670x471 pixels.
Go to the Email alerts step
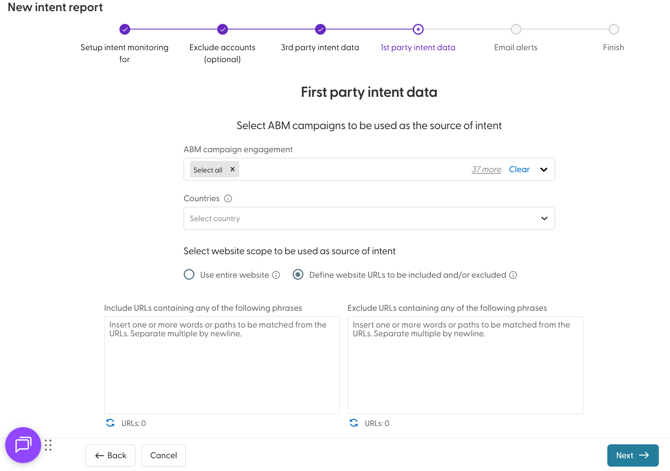516,30
